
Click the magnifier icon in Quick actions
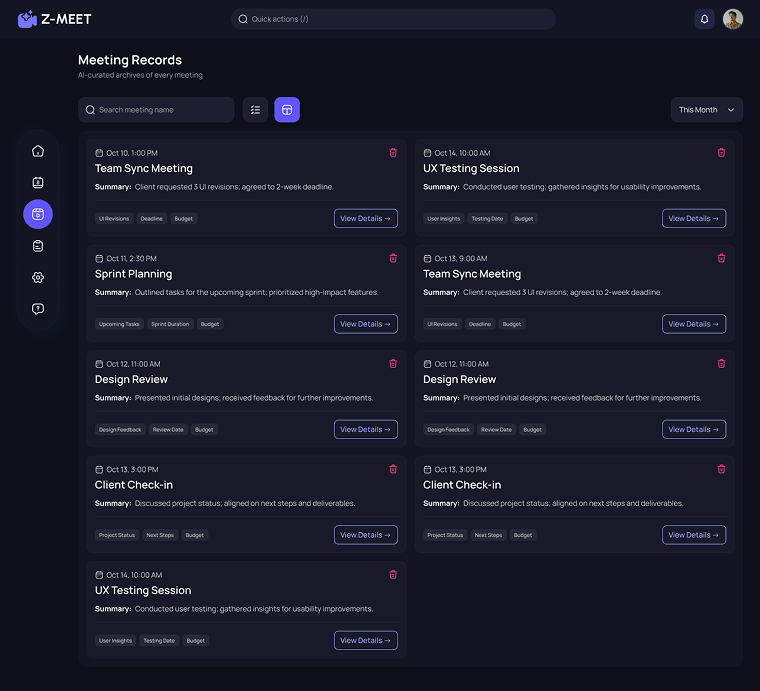coord(243,19)
